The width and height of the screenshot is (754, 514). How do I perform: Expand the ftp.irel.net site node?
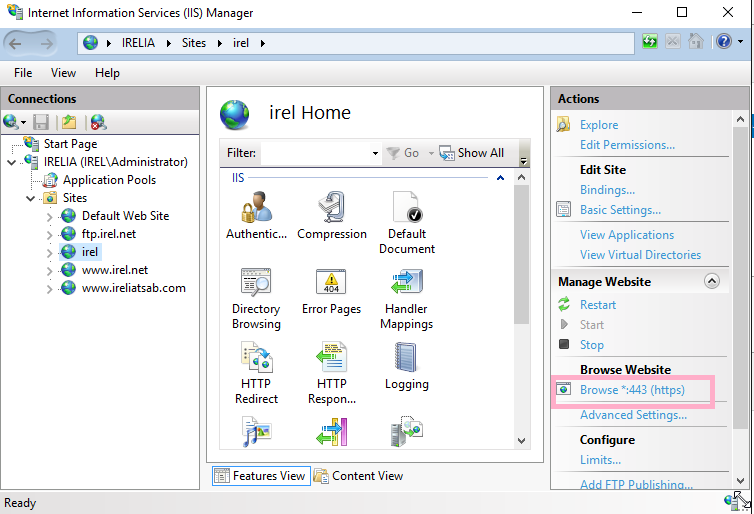(x=50, y=235)
